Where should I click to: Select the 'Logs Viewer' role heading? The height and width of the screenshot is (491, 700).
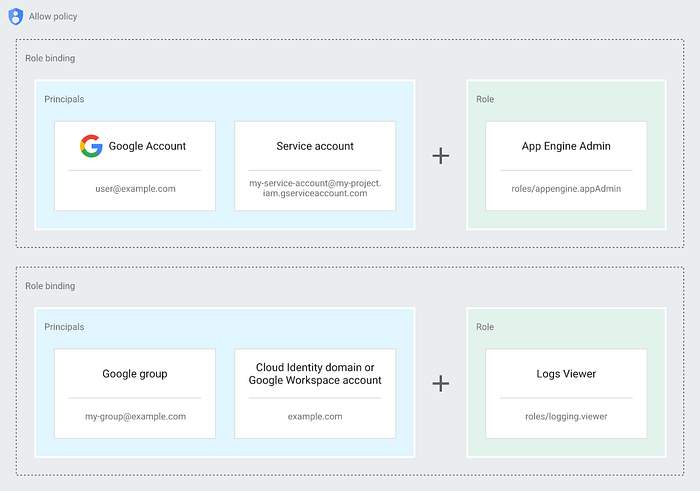[x=566, y=374]
